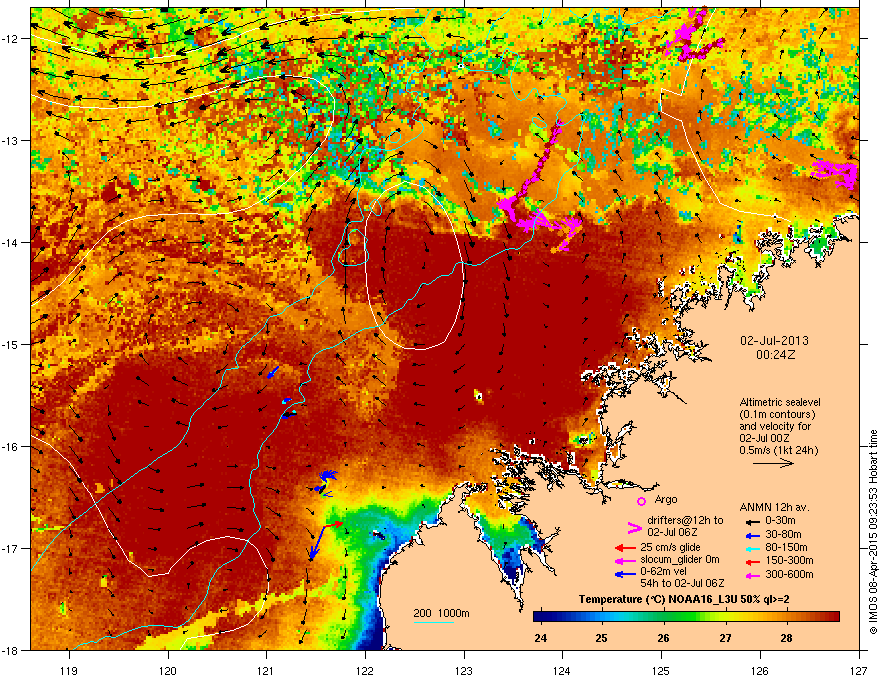The height and width of the screenshot is (680, 880).
Task: Click the colorbar tick label '28'
Action: point(786,638)
